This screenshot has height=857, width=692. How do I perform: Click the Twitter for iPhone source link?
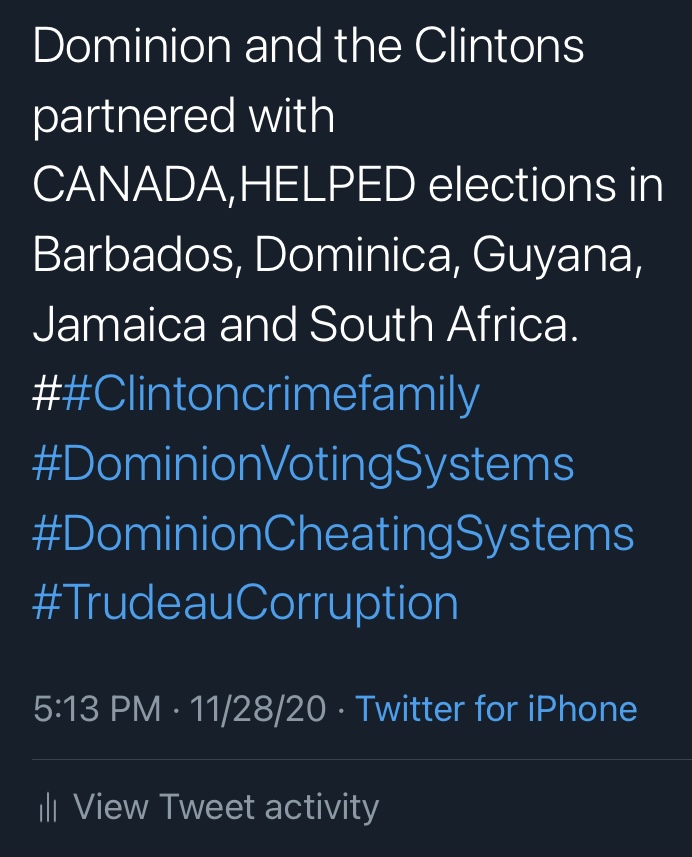(x=496, y=708)
